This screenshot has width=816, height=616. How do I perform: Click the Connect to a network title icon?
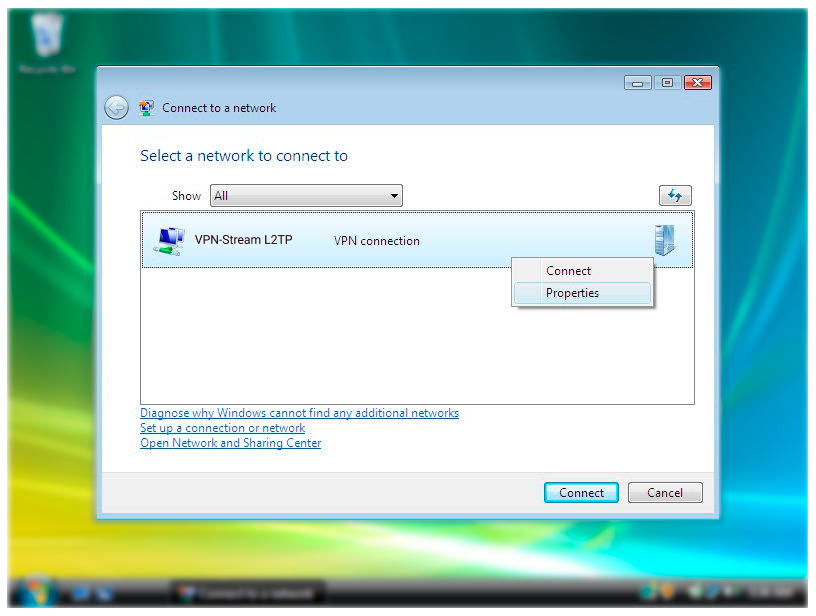(x=146, y=108)
